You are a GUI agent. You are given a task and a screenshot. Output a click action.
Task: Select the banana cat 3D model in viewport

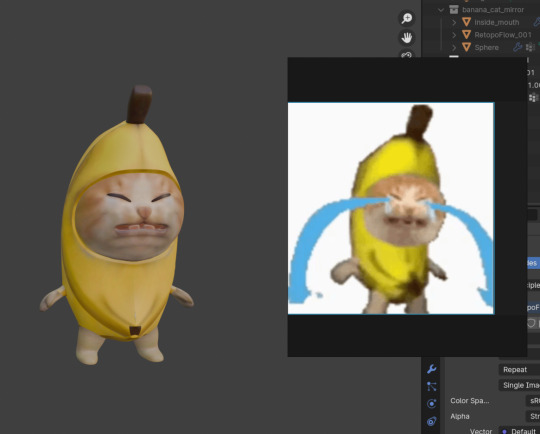pos(116,226)
